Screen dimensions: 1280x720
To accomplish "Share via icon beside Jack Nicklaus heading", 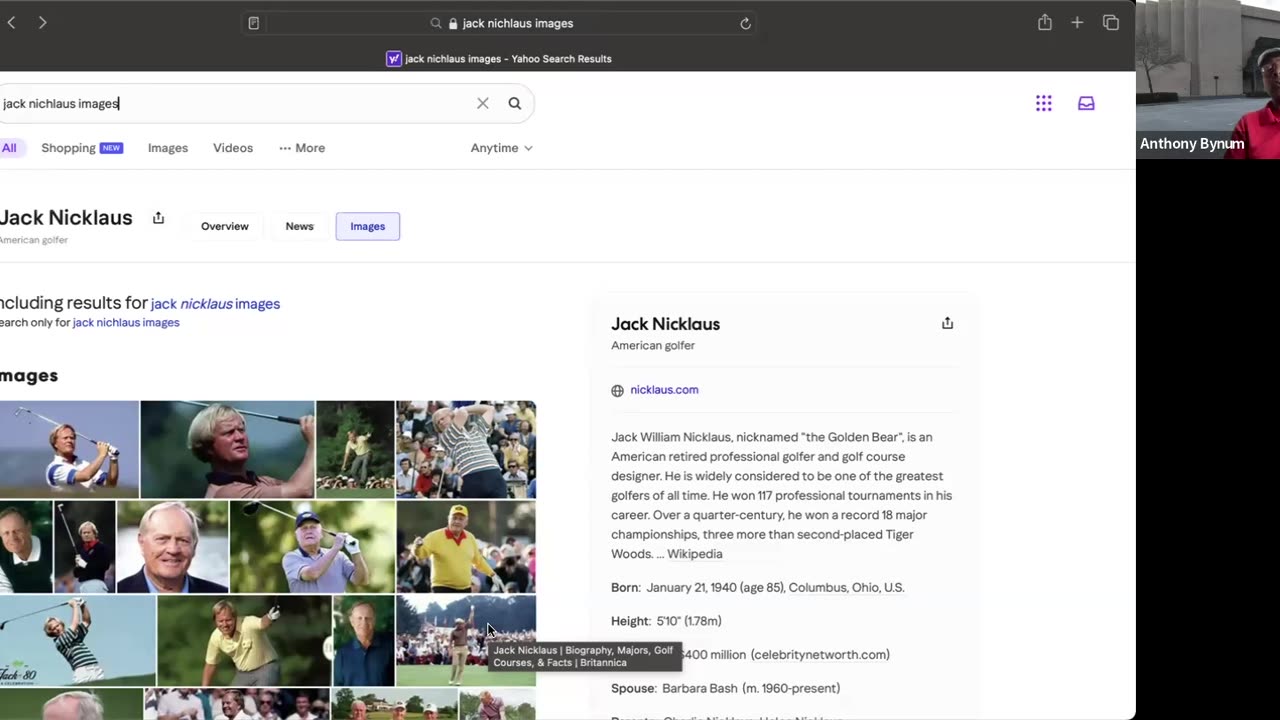I will tap(158, 217).
